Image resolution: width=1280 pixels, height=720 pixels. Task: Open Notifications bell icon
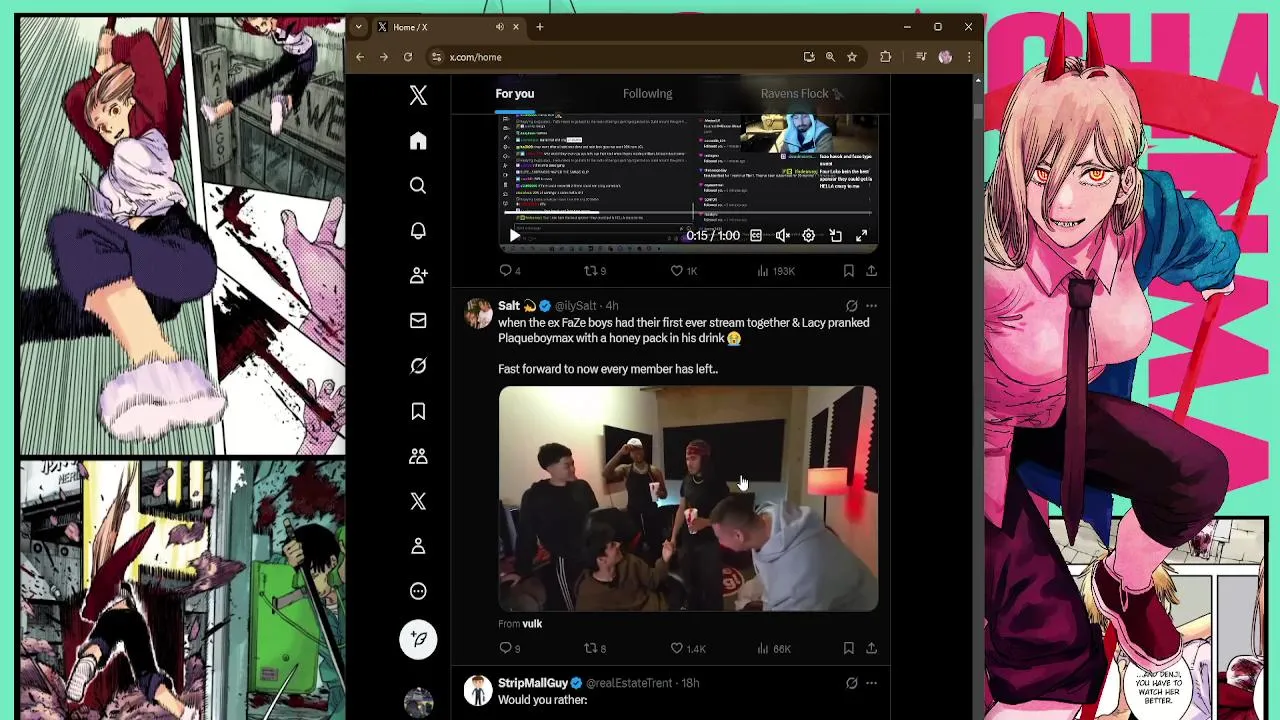418,231
